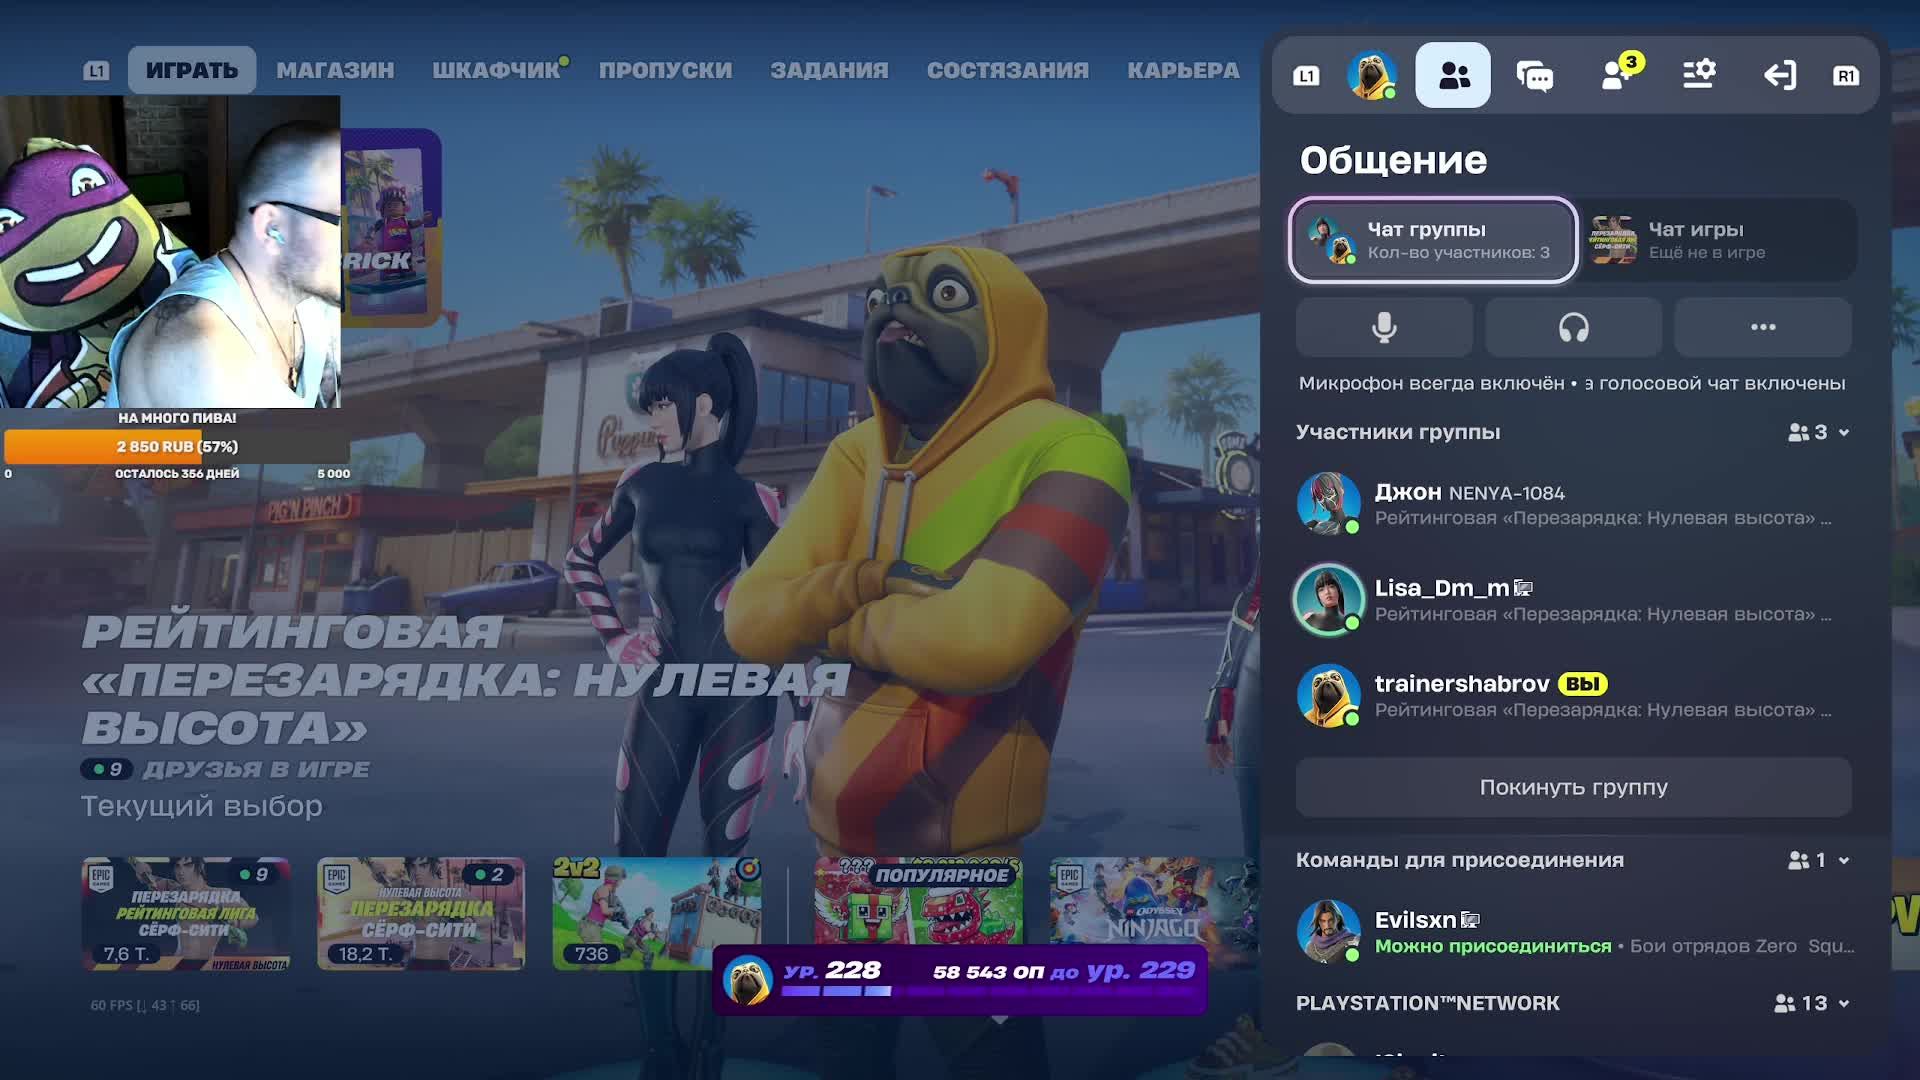Select the Чат группы chat option
The width and height of the screenshot is (1920, 1080).
point(1433,240)
